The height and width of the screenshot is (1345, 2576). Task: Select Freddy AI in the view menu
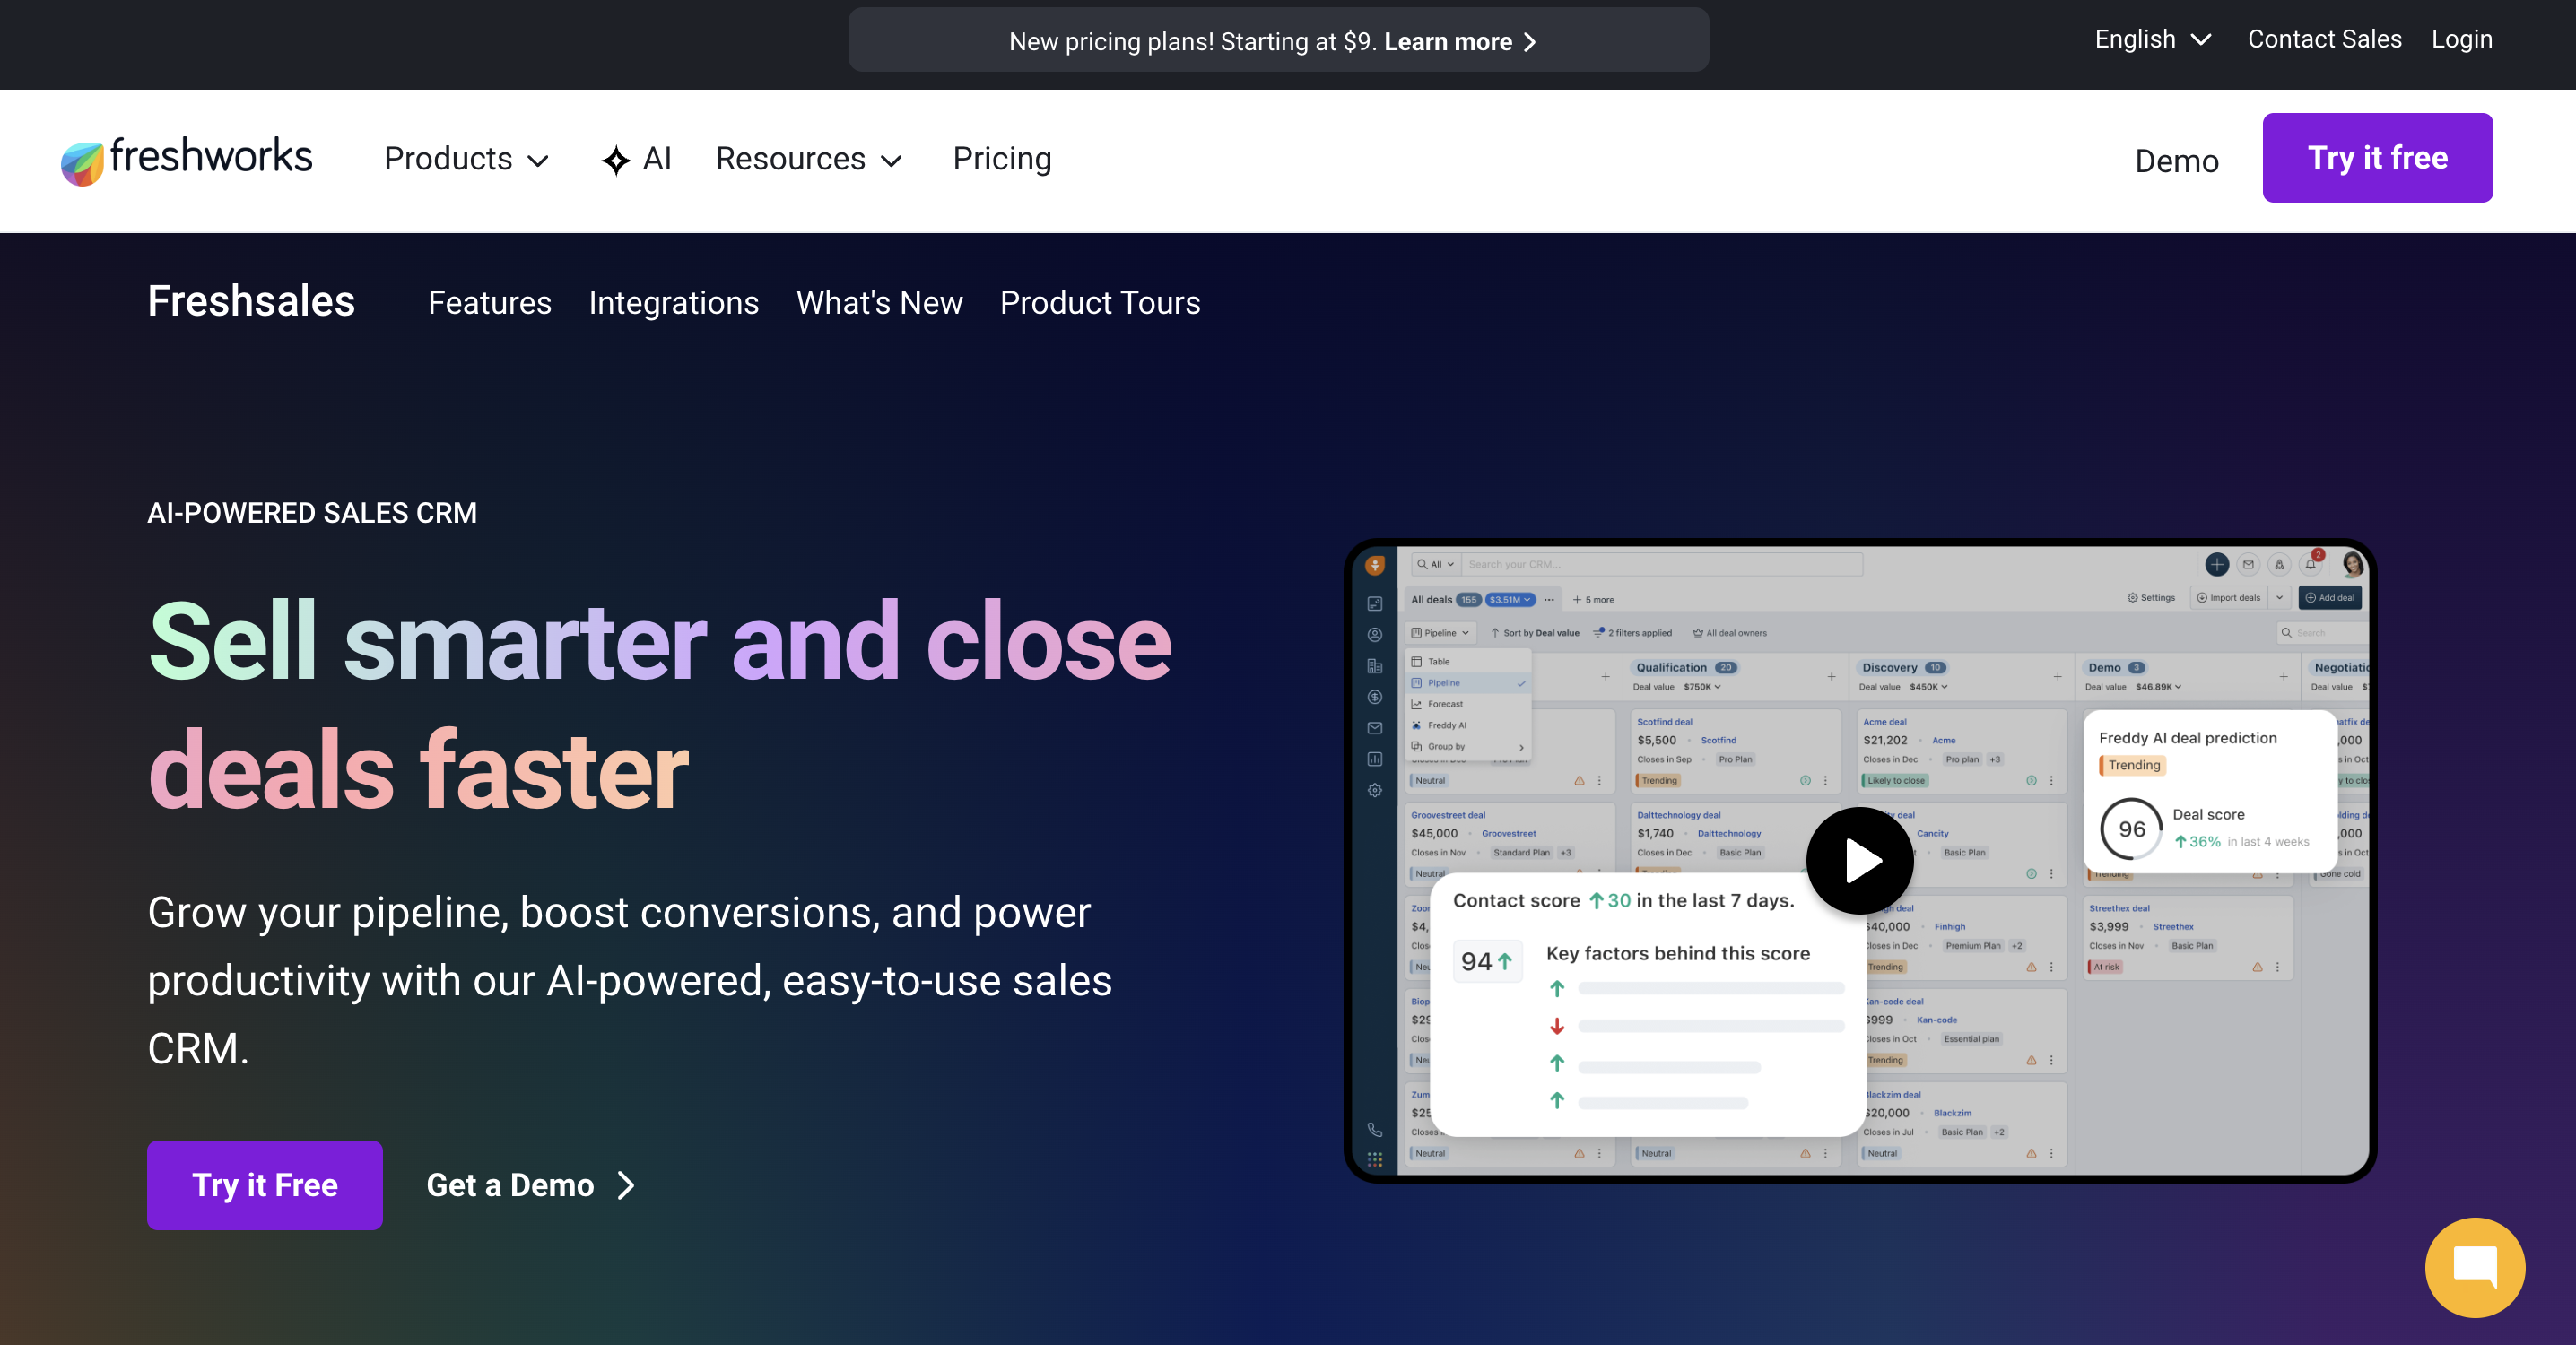tap(1468, 726)
